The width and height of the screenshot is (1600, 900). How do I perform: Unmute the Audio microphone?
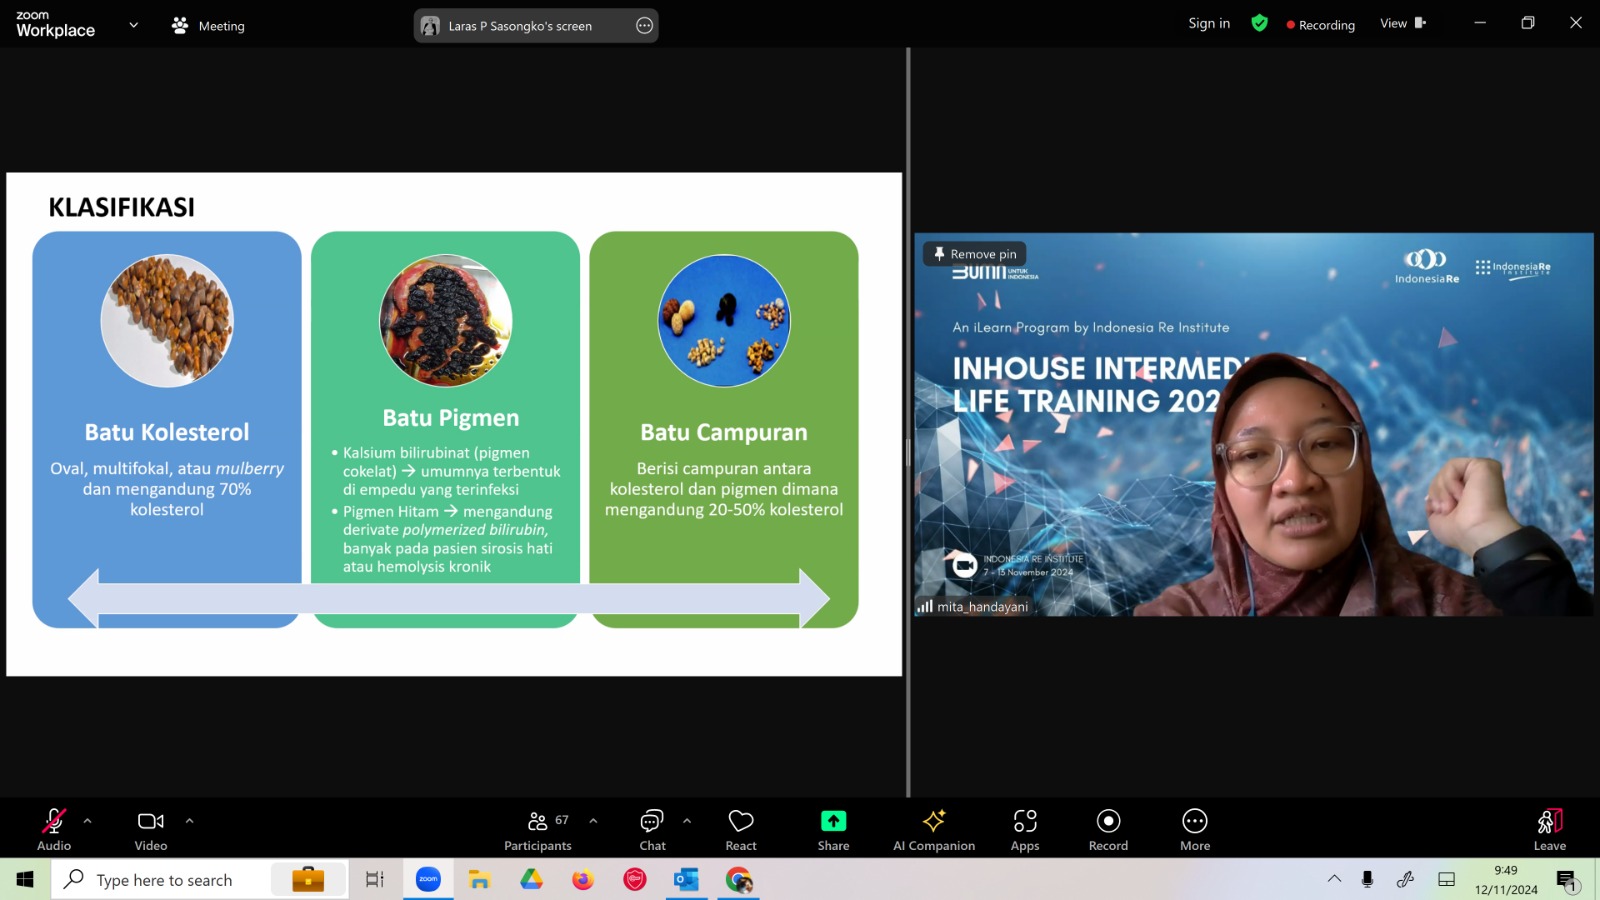[x=54, y=830]
